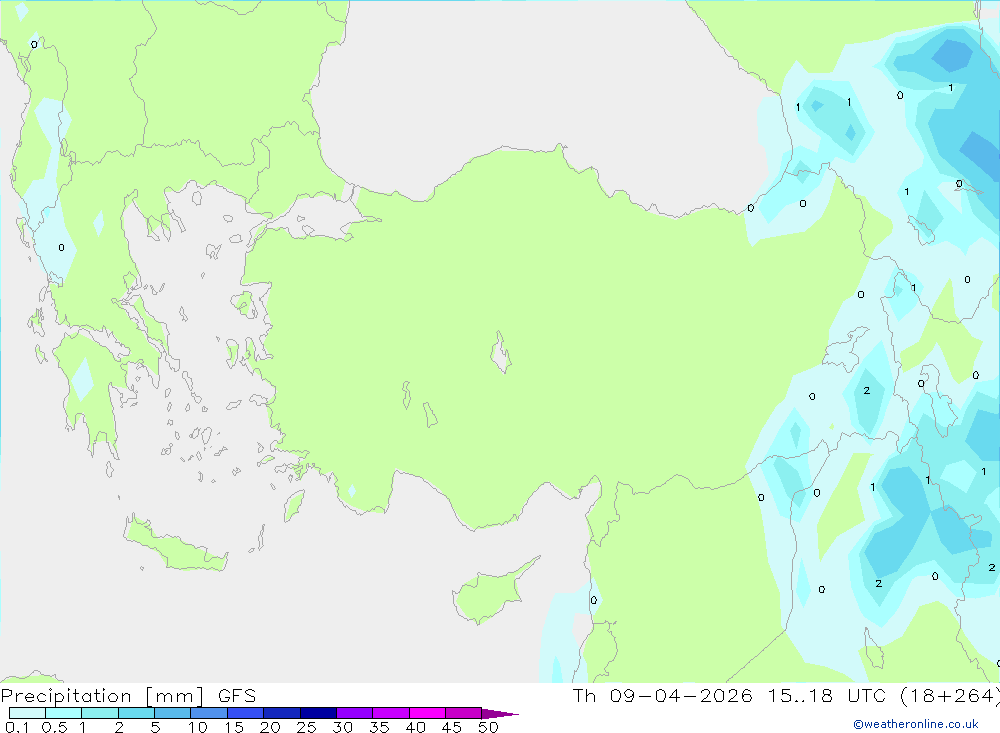Click the 'Precipitation [mm]' title text
The height and width of the screenshot is (733, 1000).
pos(102,695)
